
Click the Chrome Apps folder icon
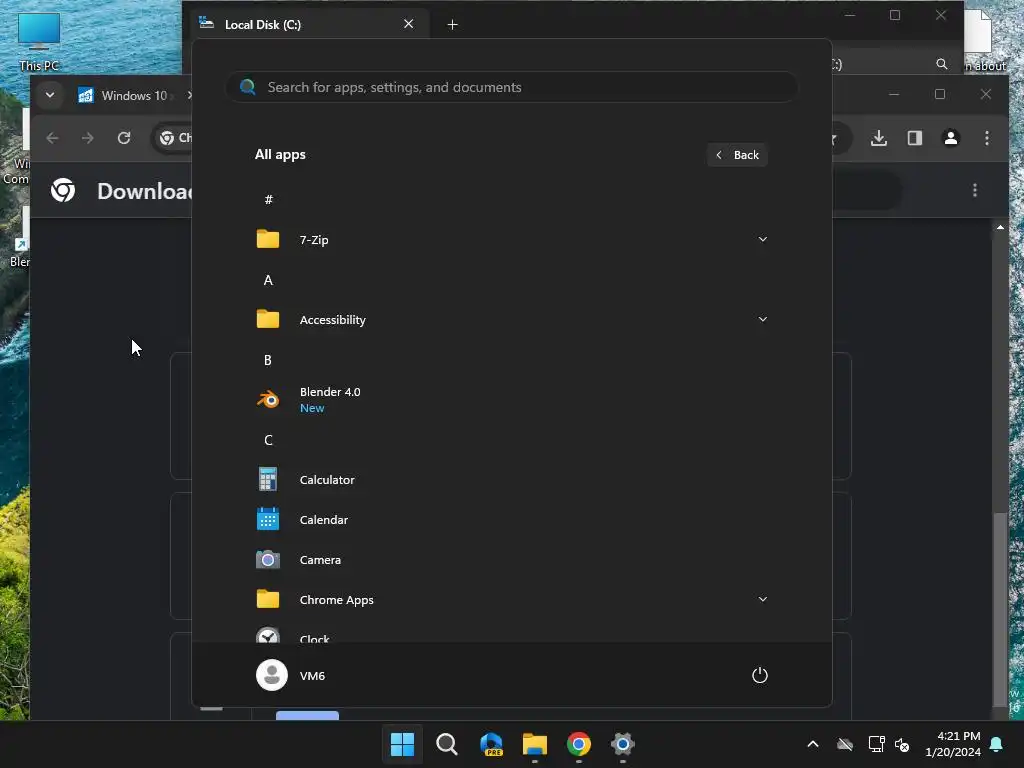268,600
